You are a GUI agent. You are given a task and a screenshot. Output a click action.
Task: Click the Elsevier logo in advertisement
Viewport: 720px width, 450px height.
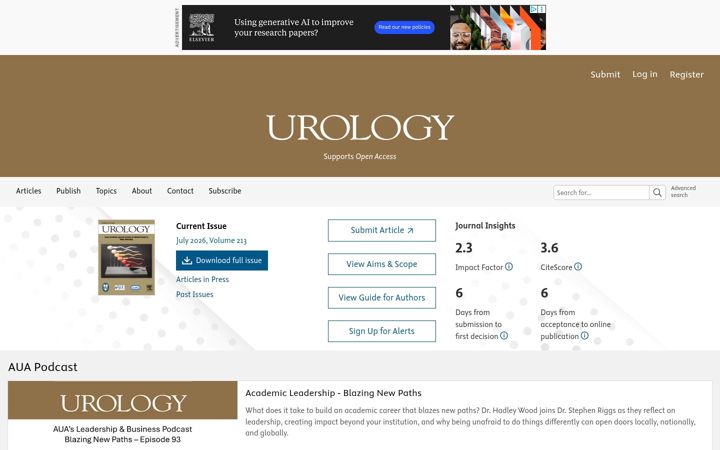(202, 28)
